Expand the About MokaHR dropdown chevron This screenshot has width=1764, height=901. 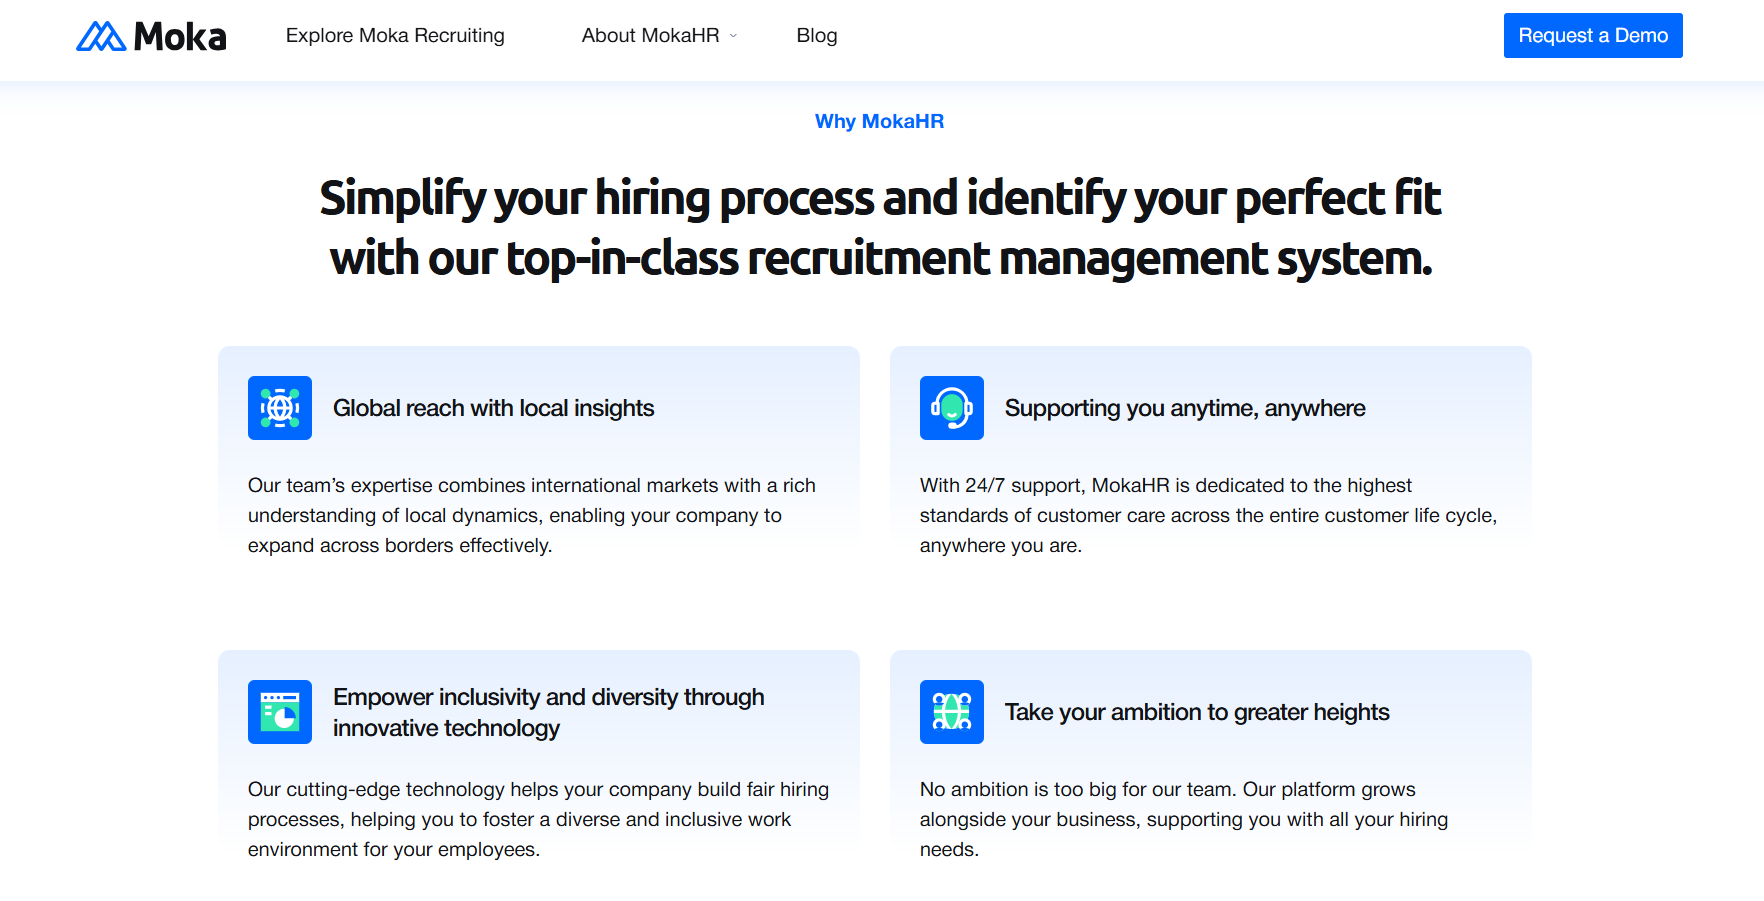[x=733, y=36]
